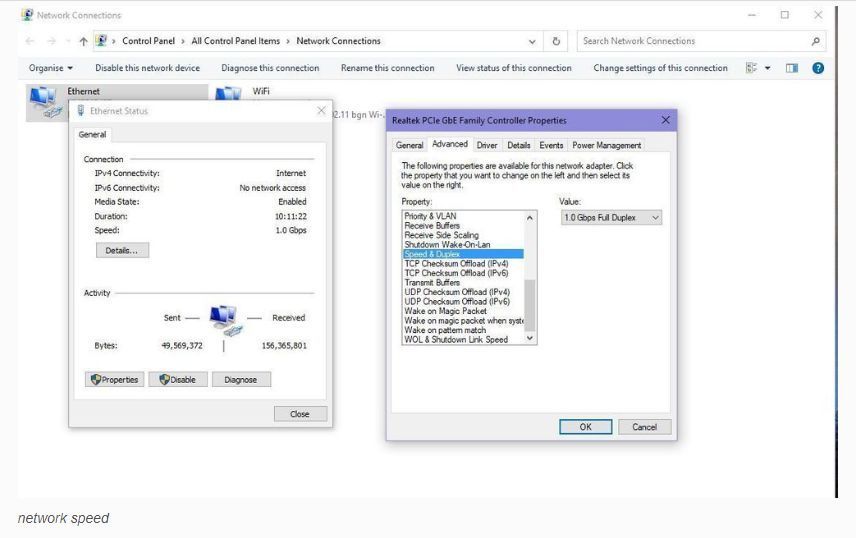Click OK in Realtek Properties dialog
This screenshot has width=856, height=538.
(586, 427)
